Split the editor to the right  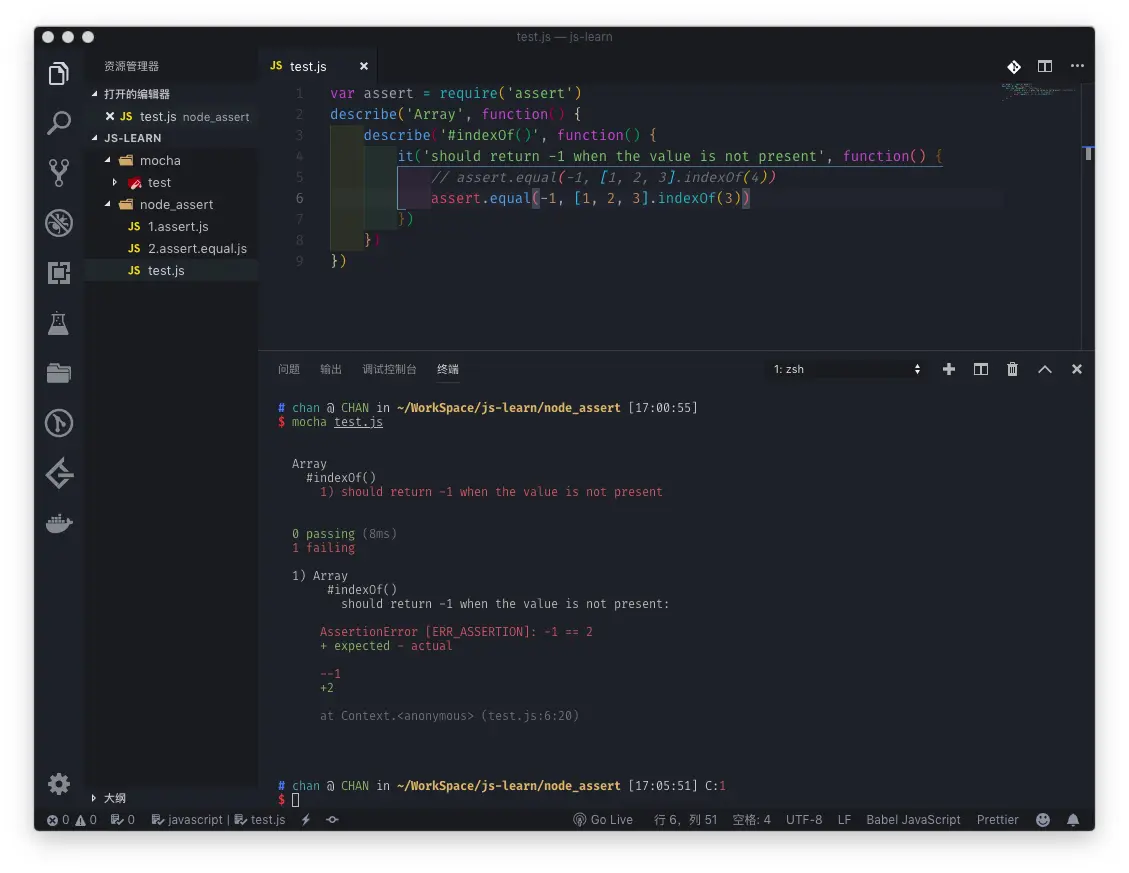(x=1045, y=66)
